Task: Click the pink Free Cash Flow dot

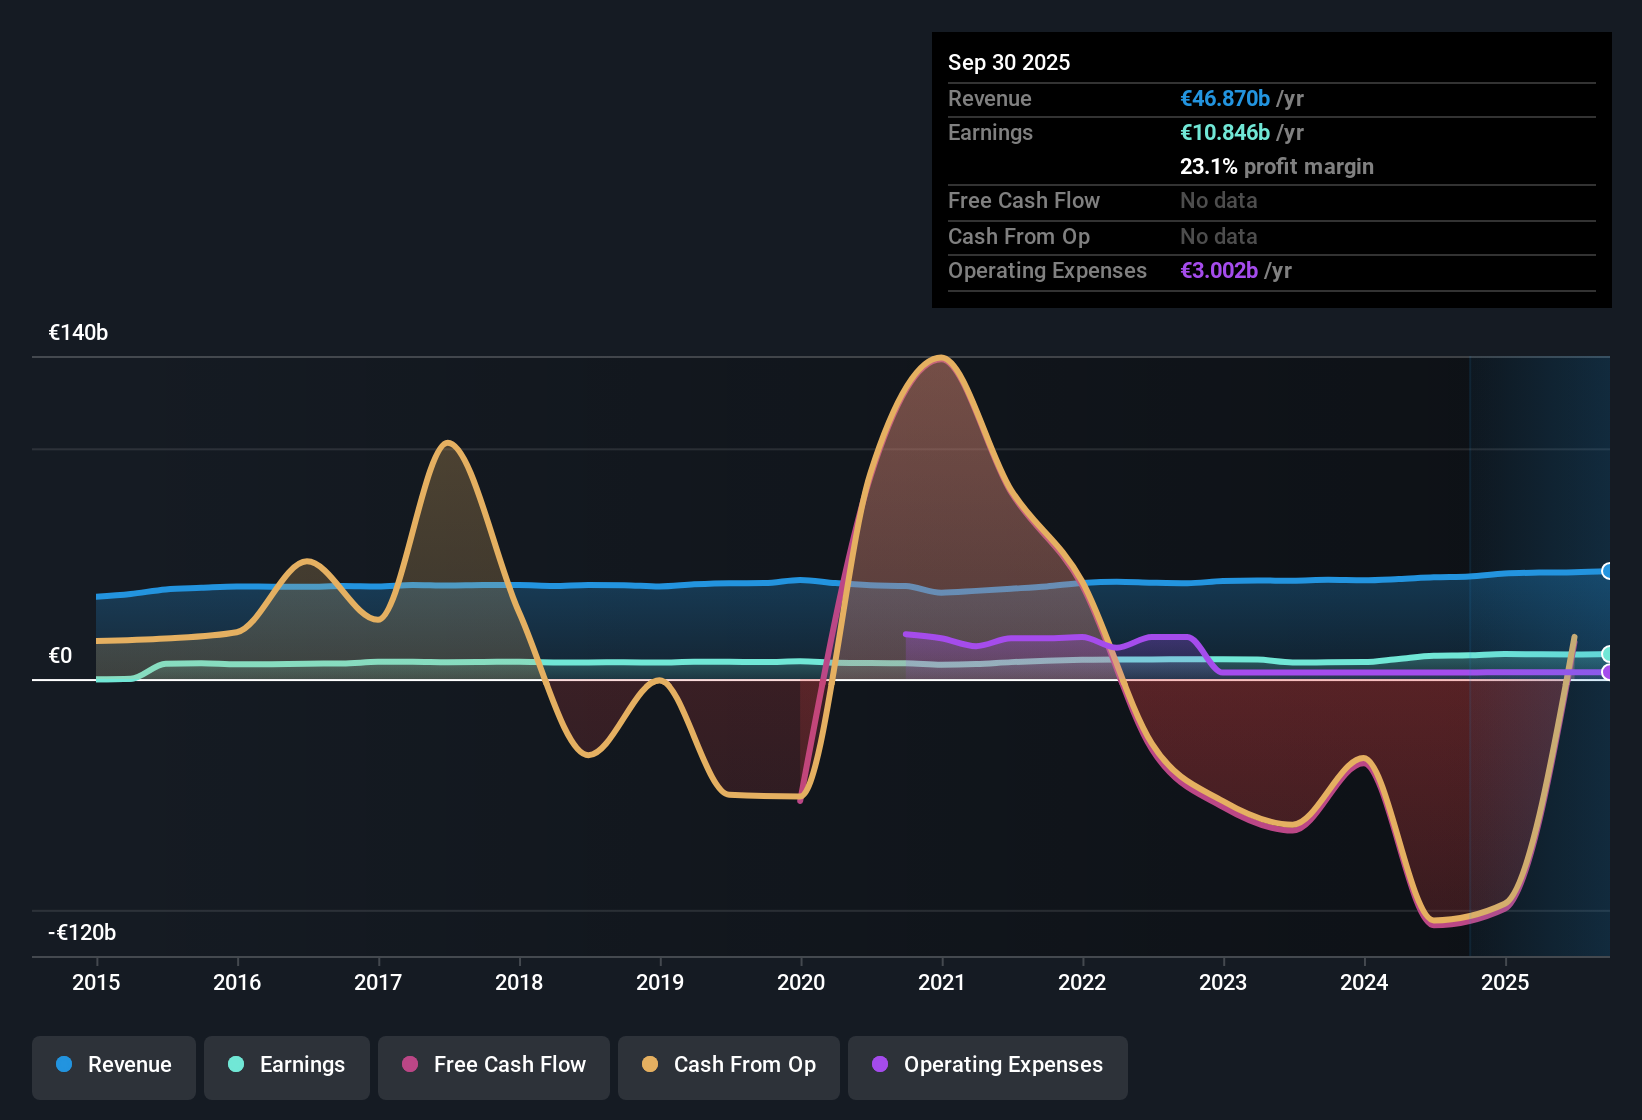Action: coord(410,1065)
